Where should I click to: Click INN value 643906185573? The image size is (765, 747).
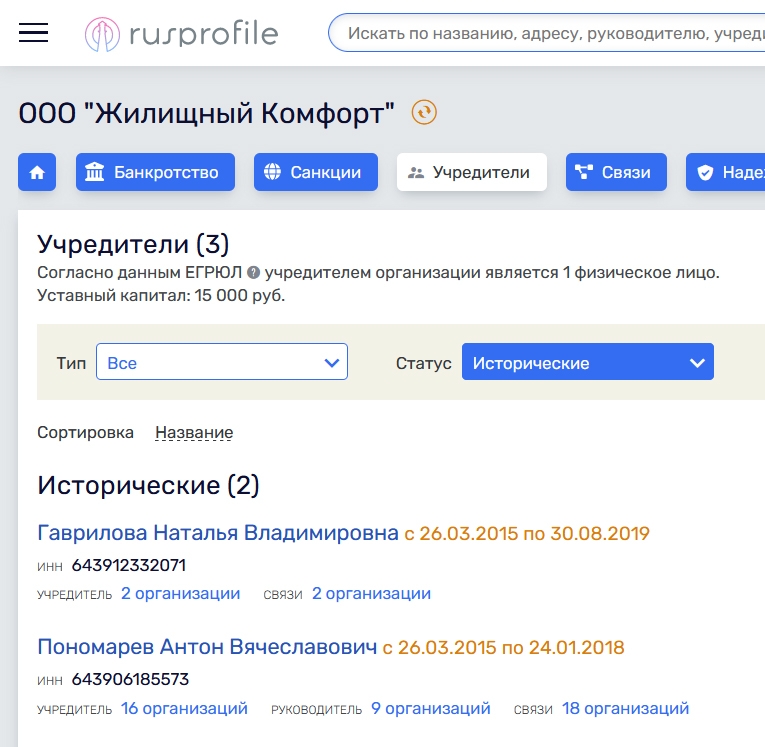click(x=130, y=679)
